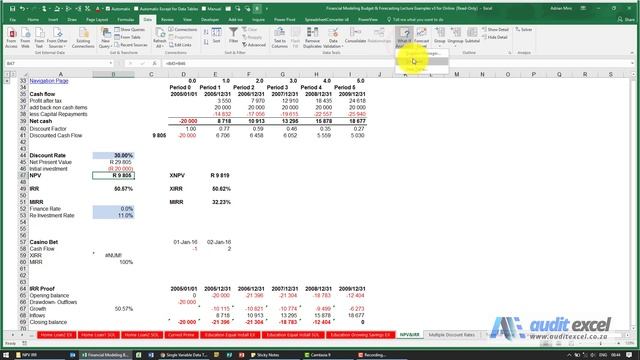Open the Data Validation dropdown
Image resolution: width=640 pixels, height=360 pixels.
(333, 38)
